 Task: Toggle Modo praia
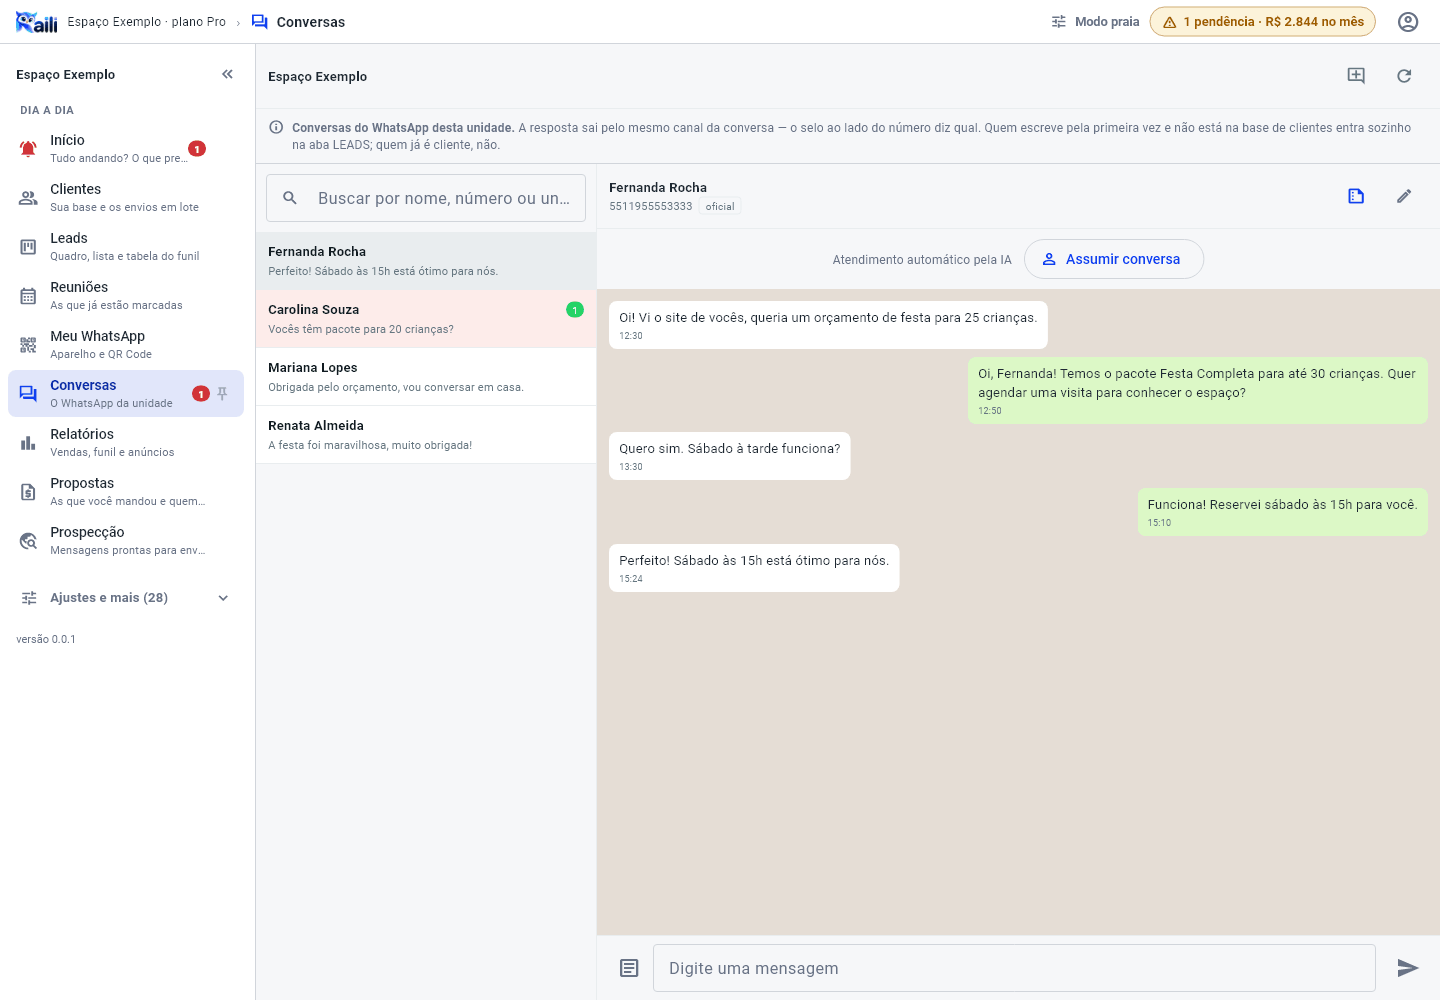(1095, 22)
